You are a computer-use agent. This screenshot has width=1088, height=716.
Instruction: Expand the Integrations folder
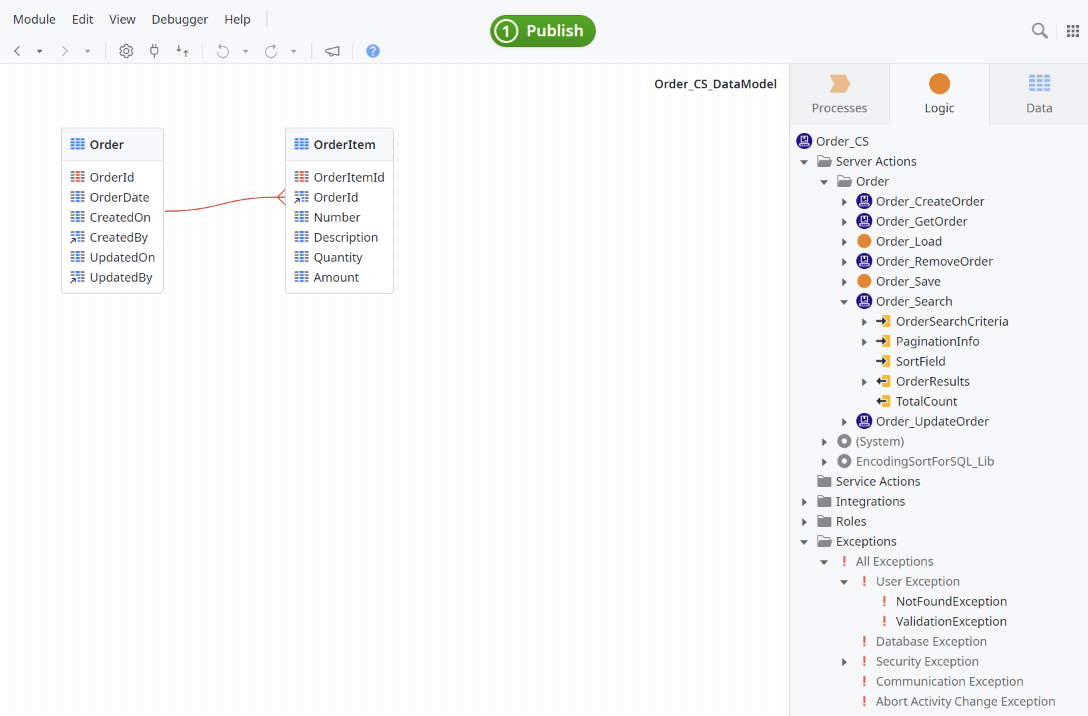point(804,502)
